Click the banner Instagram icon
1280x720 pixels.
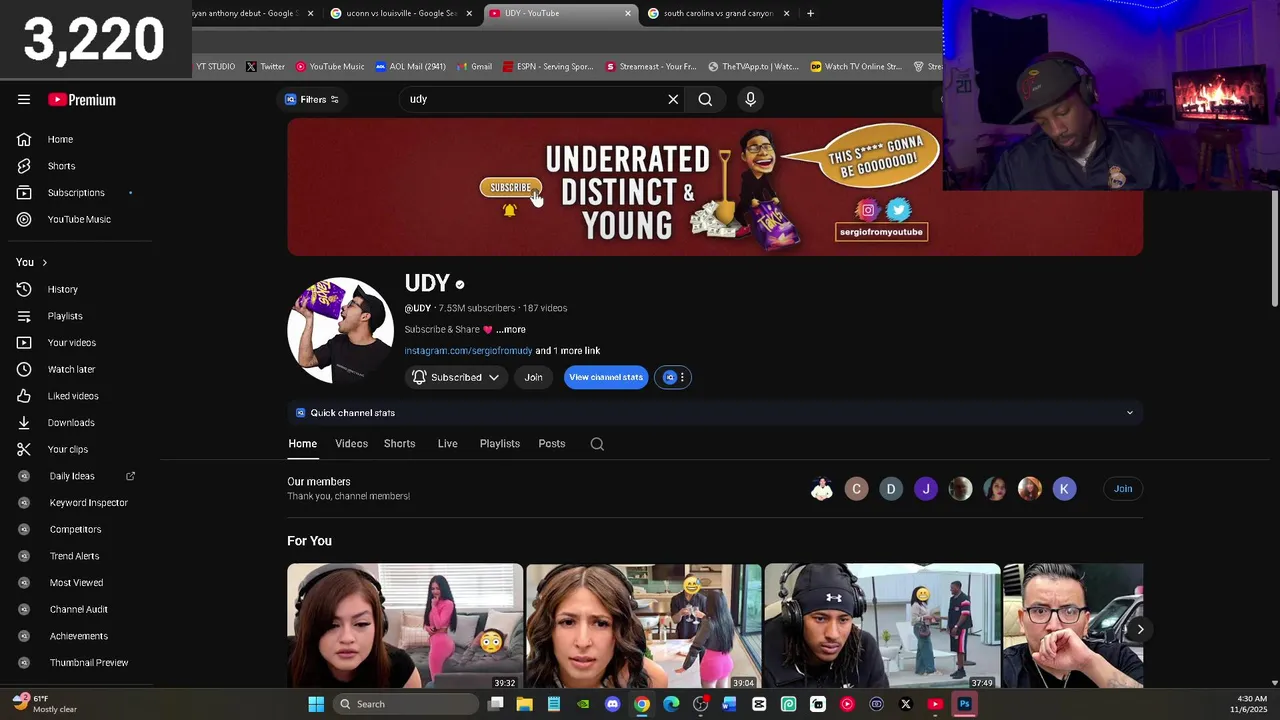coord(868,210)
